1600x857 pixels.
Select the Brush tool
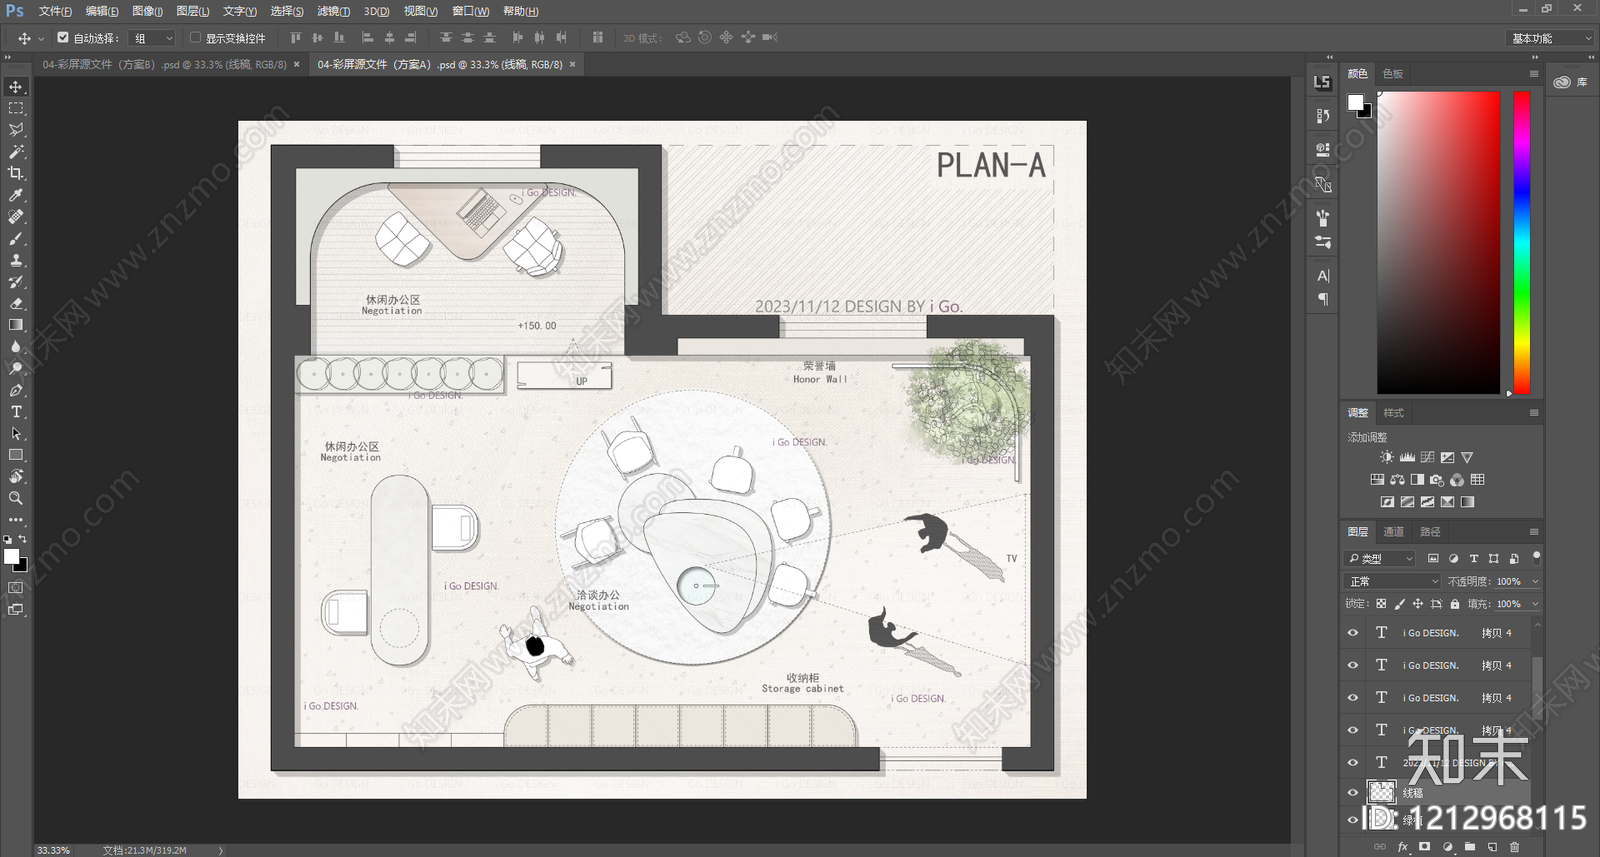(16, 238)
